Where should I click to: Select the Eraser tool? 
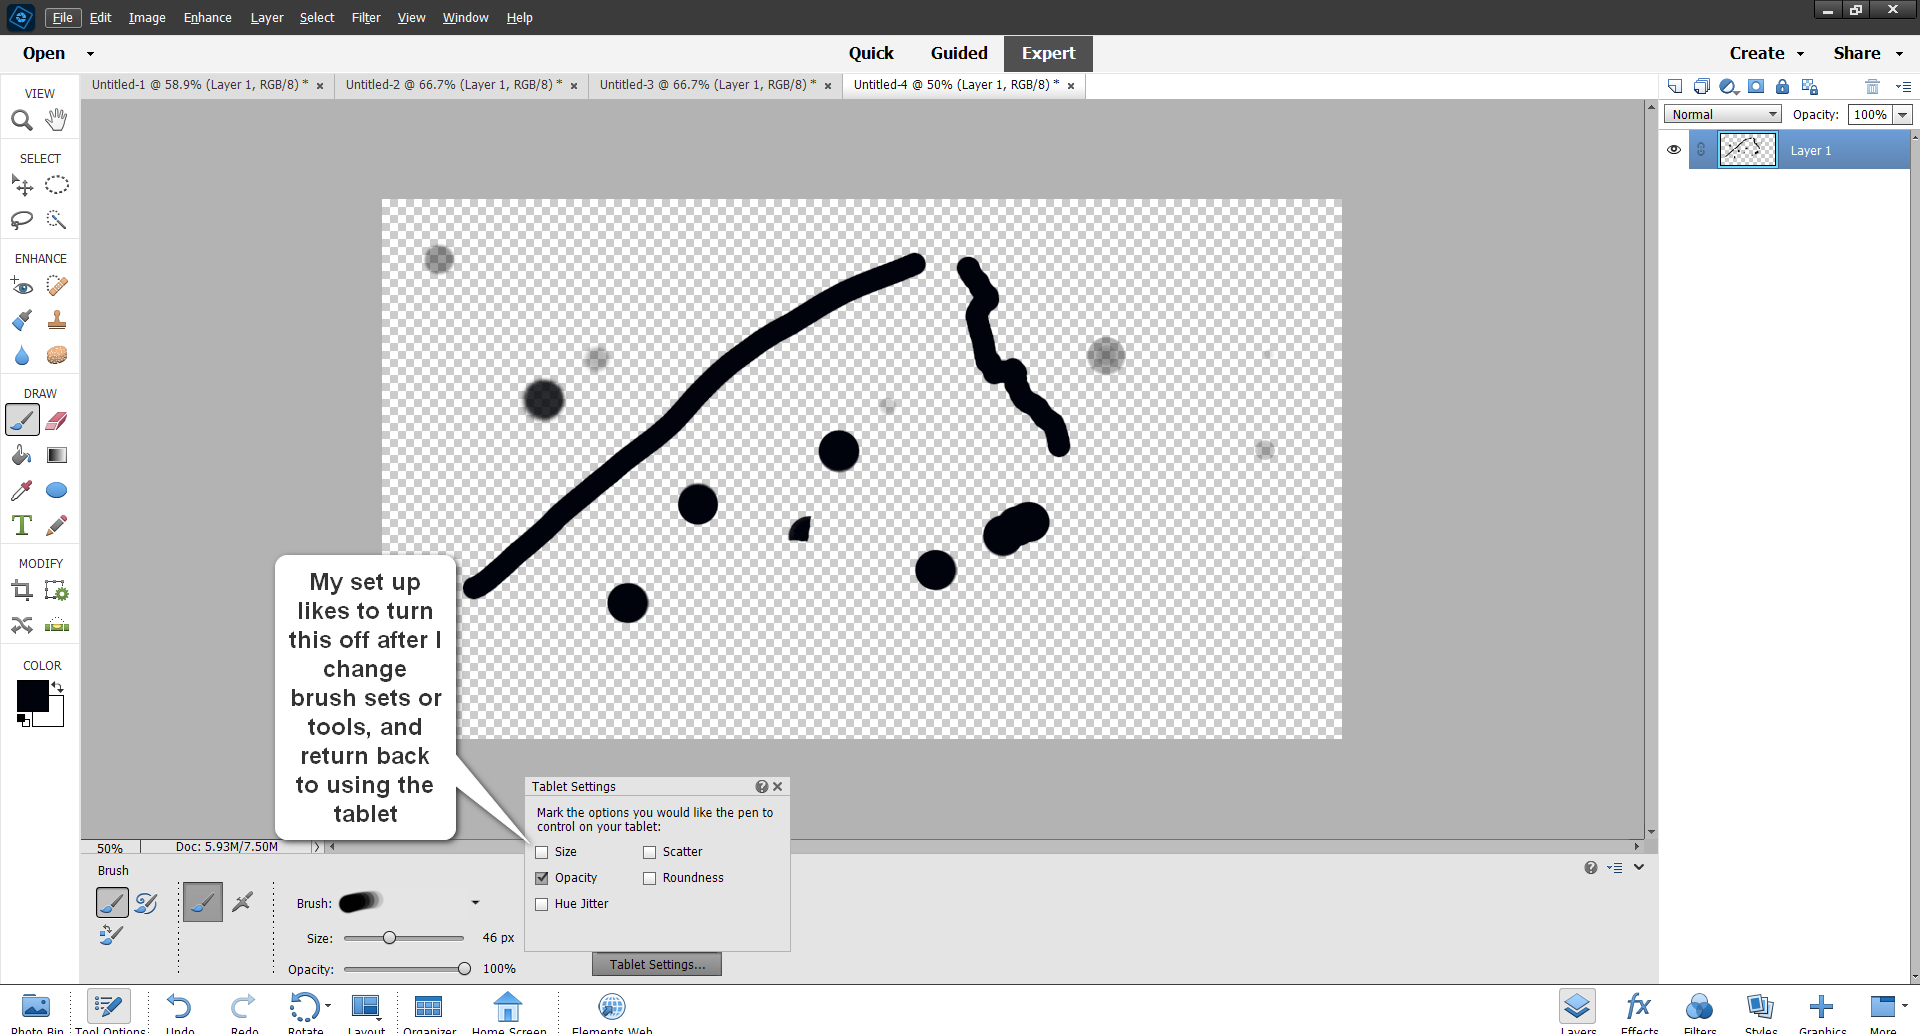click(57, 420)
